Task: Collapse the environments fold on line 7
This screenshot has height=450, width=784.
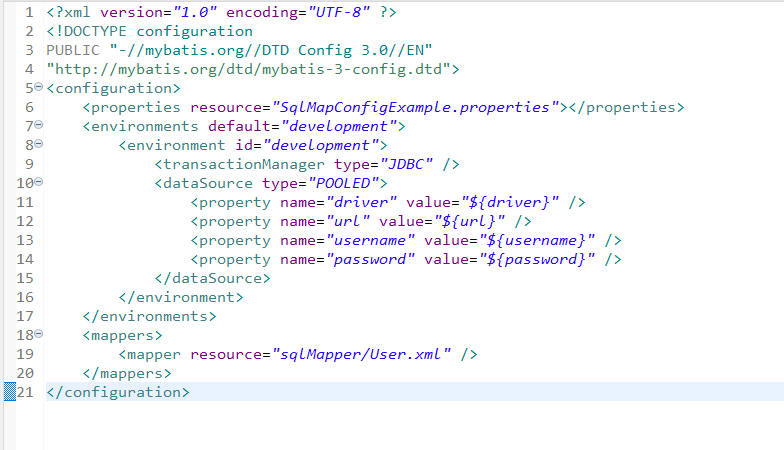Action: (x=38, y=125)
